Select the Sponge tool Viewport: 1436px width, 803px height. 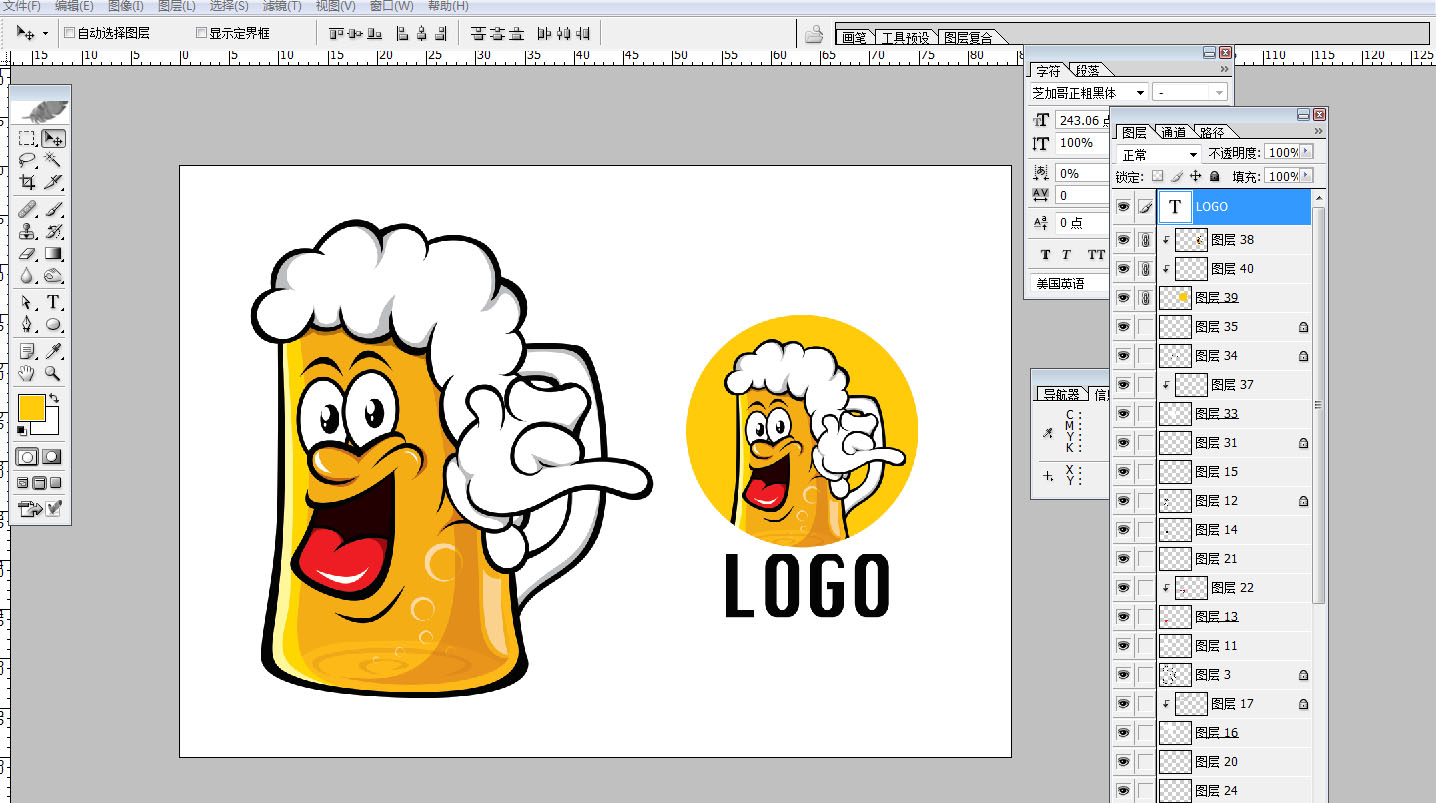click(x=53, y=276)
